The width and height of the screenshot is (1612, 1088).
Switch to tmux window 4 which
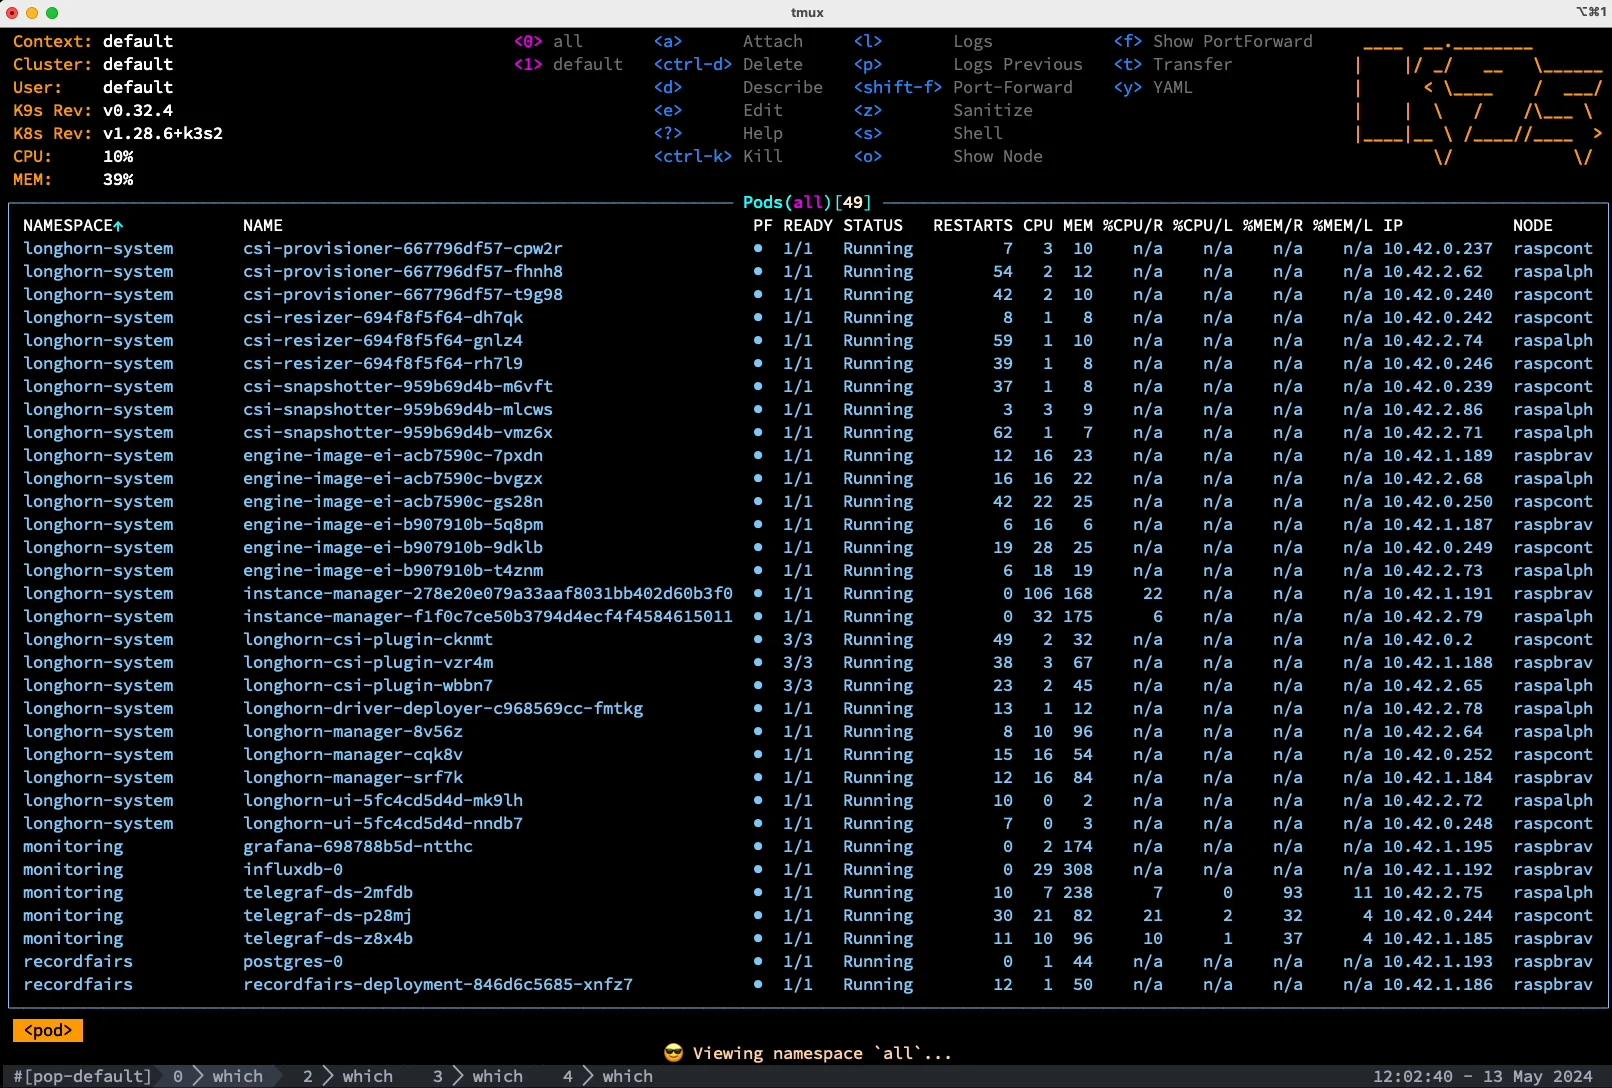point(608,1076)
